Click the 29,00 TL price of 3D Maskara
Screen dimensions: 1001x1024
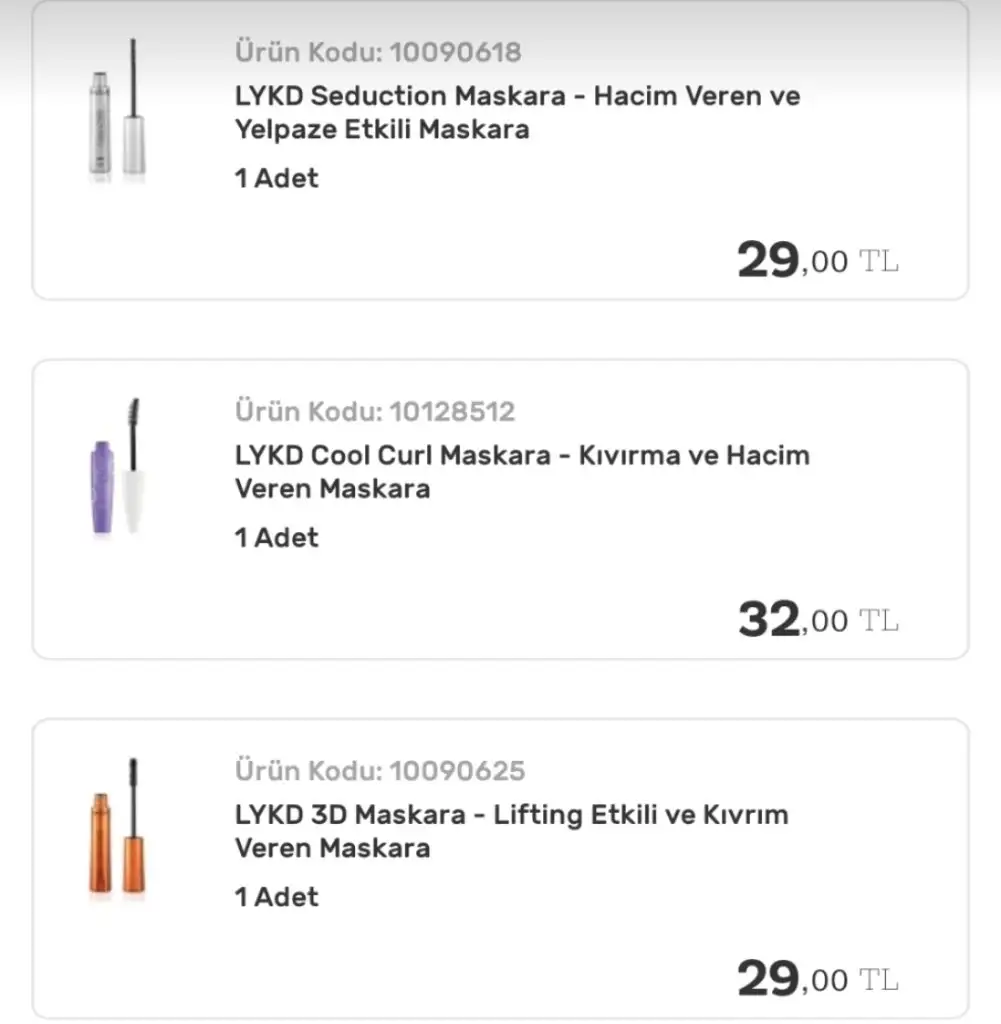coord(816,979)
